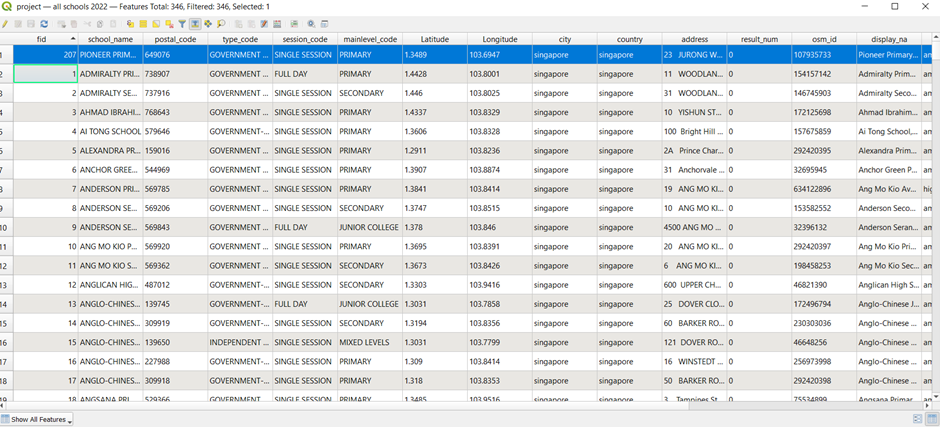Image resolution: width=940 pixels, height=427 pixels.
Task: Click the ANGLICAN HIG... school name cell
Action: (x=108, y=285)
